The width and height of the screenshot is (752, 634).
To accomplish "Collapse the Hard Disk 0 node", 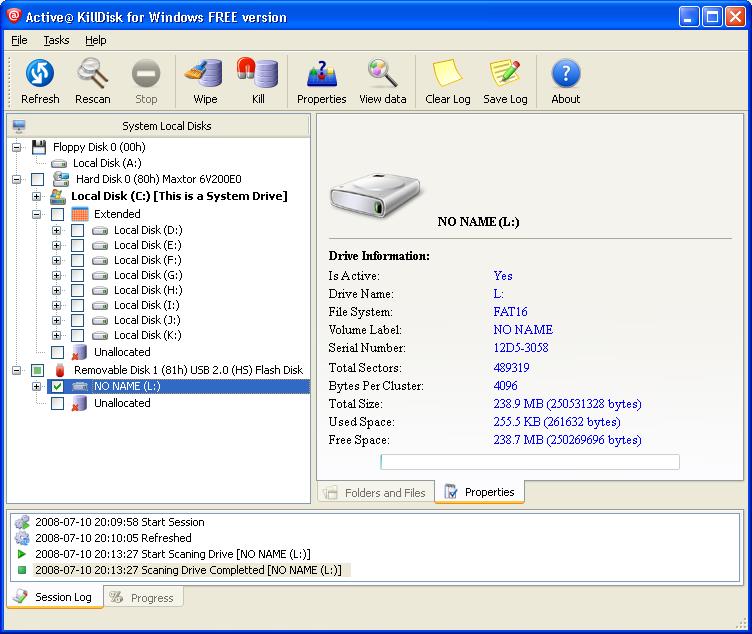I will click(17, 179).
